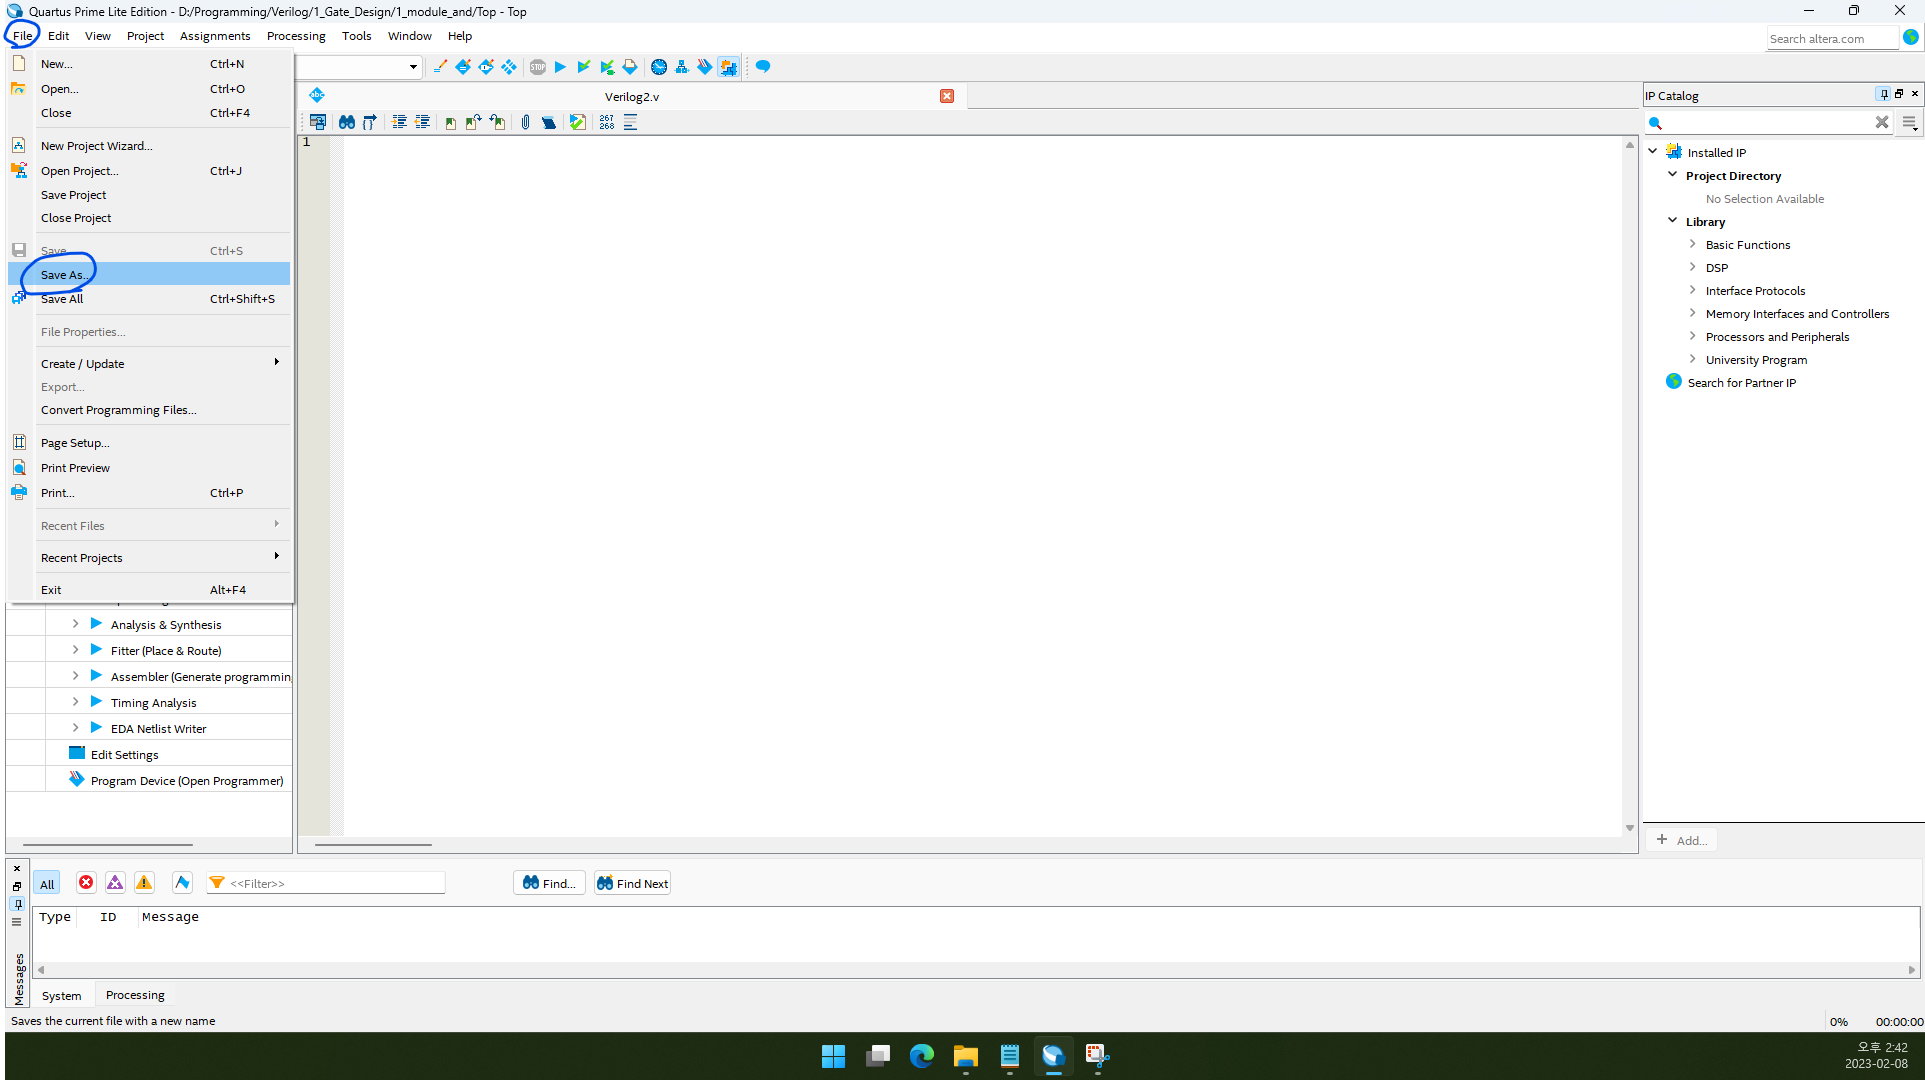
Task: Click the Insert Template icon
Action: (549, 122)
